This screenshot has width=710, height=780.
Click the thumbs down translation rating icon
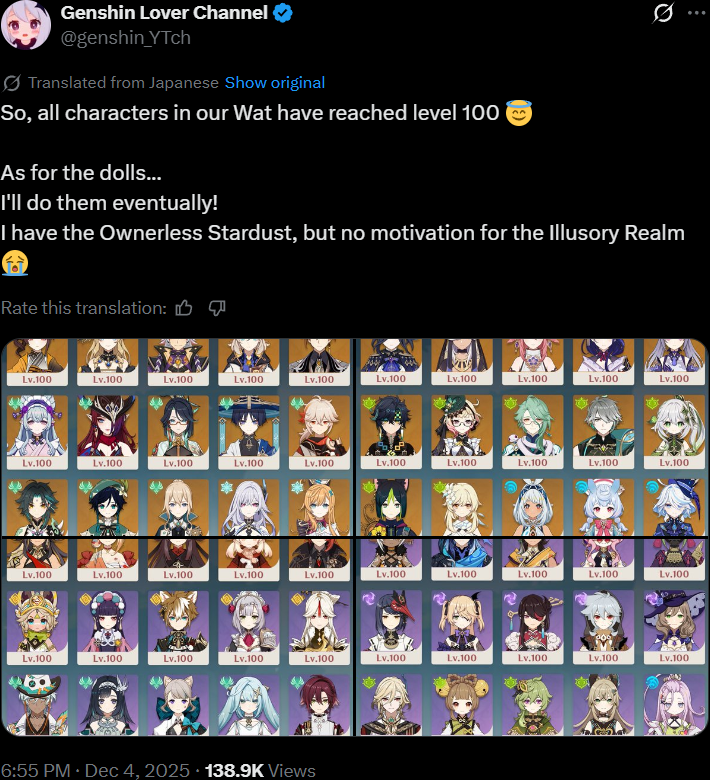(217, 308)
